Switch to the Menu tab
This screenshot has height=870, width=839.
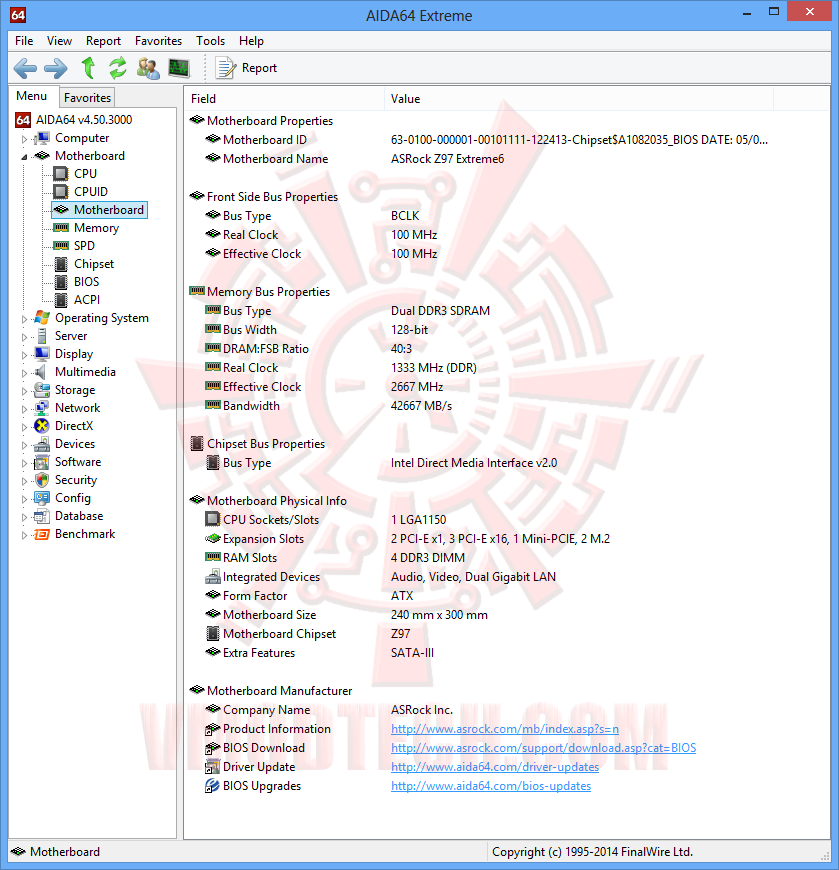tap(32, 96)
